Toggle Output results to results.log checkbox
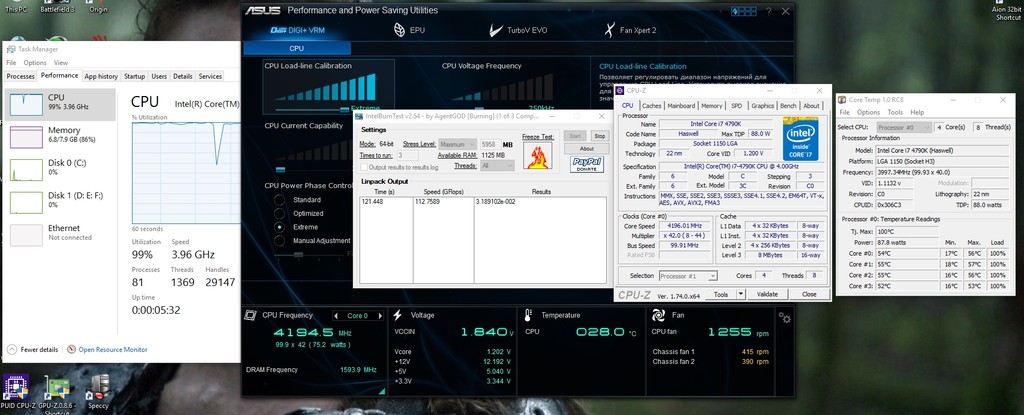Screen dimensions: 1024x415 pyautogui.click(x=364, y=167)
